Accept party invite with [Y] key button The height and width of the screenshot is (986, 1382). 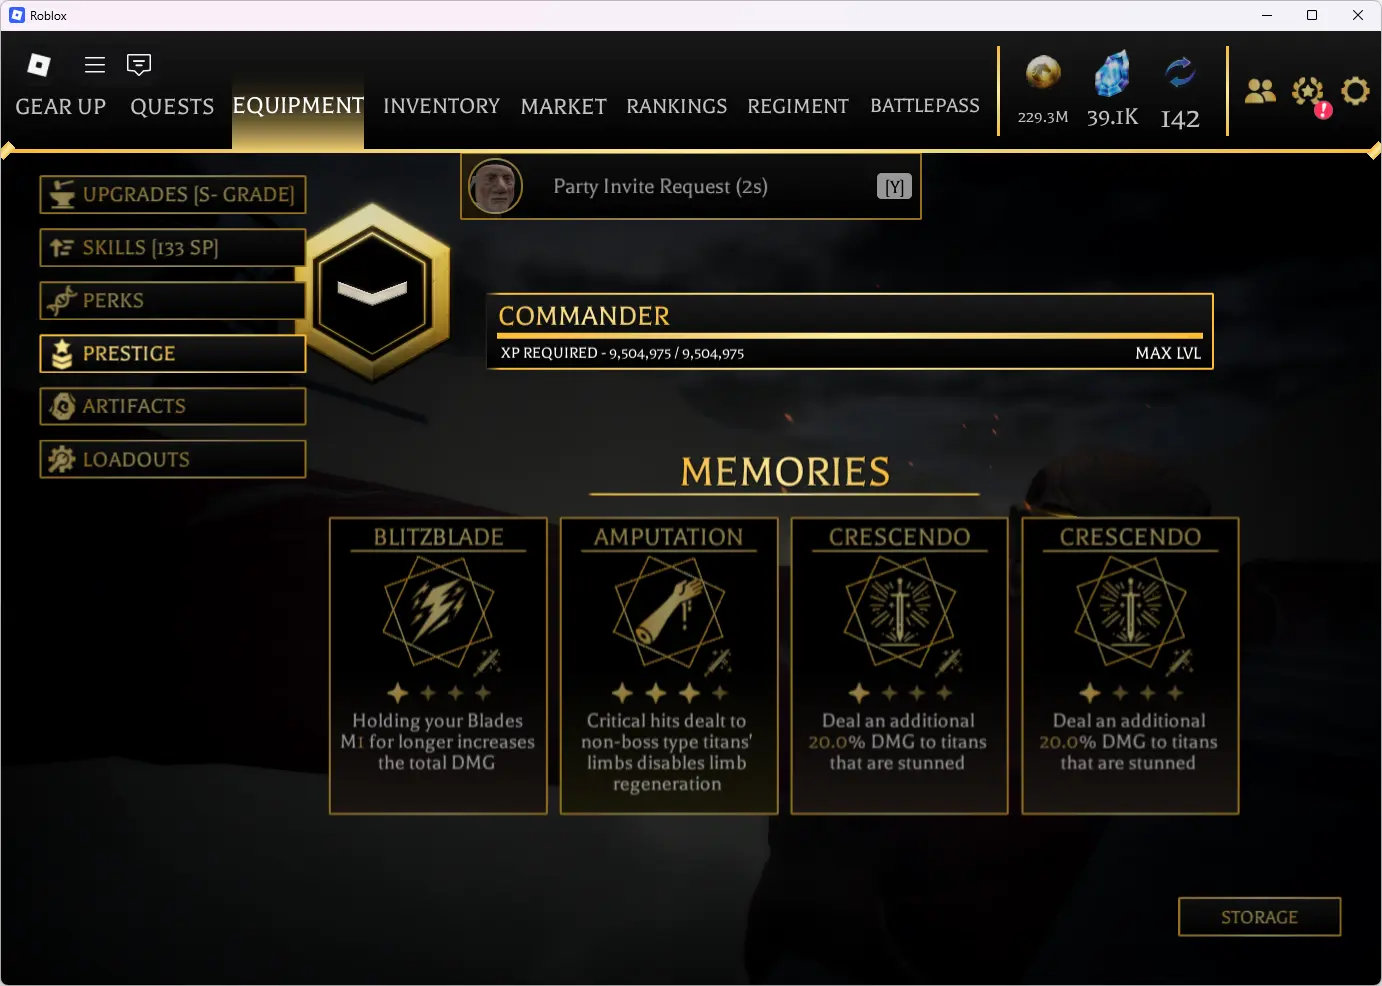pos(894,187)
